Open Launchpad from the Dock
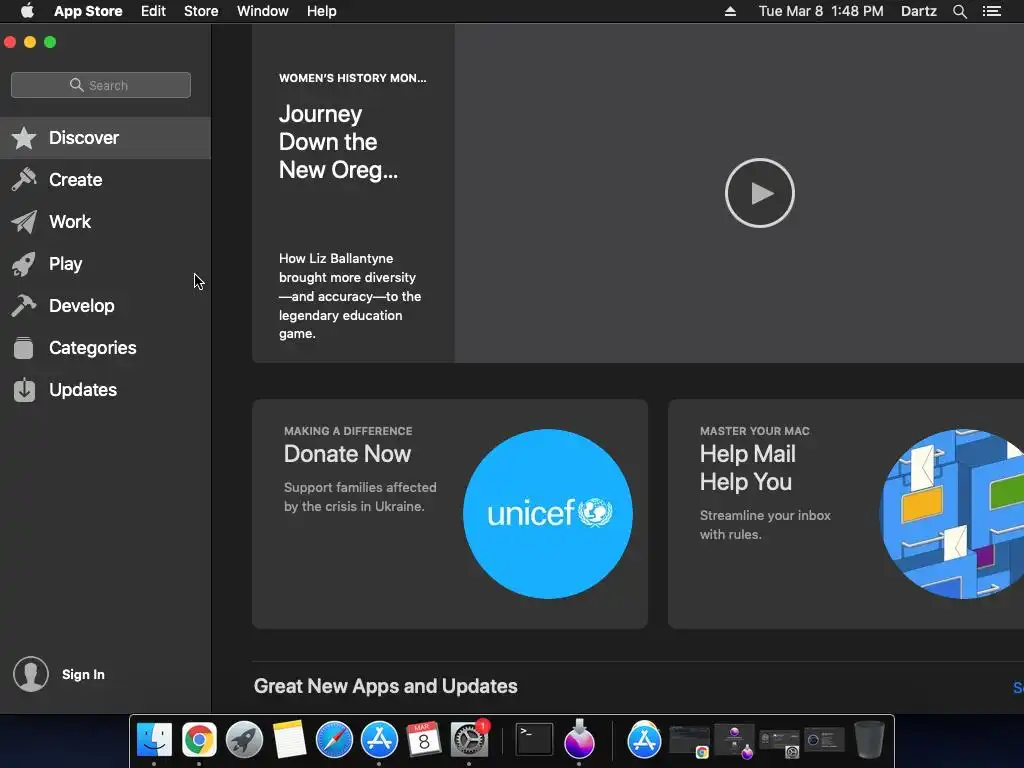 244,740
